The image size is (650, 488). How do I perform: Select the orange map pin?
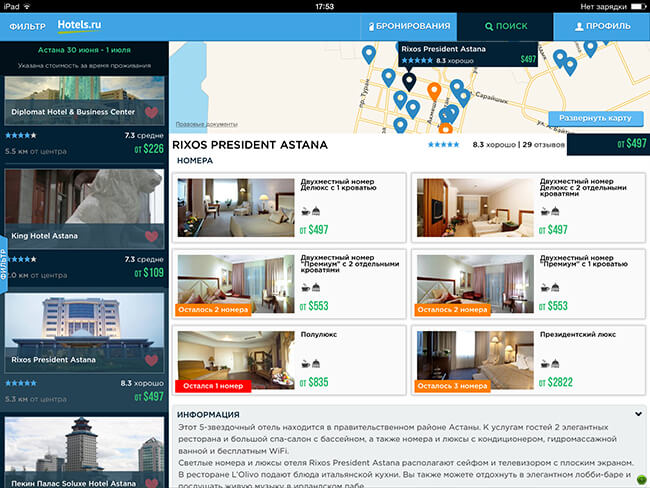(434, 91)
